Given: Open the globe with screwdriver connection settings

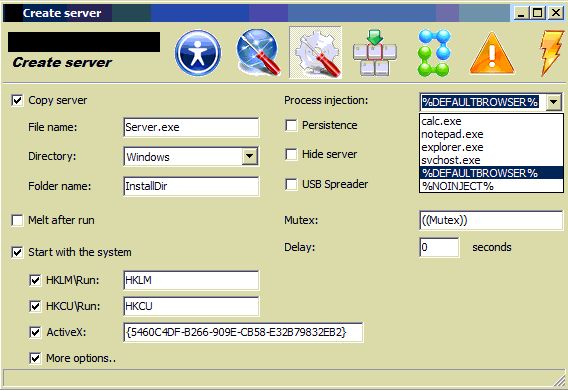Looking at the screenshot, I should 258,53.
